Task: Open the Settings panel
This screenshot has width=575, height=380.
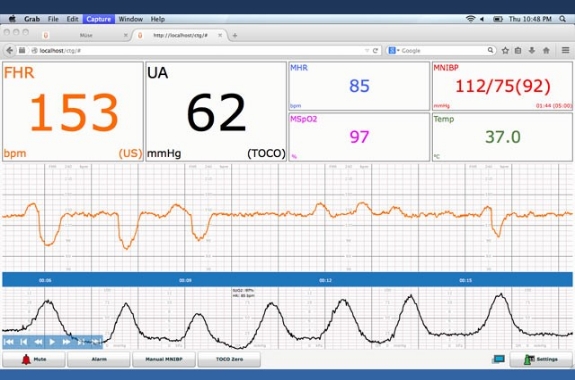Action: 541,359
